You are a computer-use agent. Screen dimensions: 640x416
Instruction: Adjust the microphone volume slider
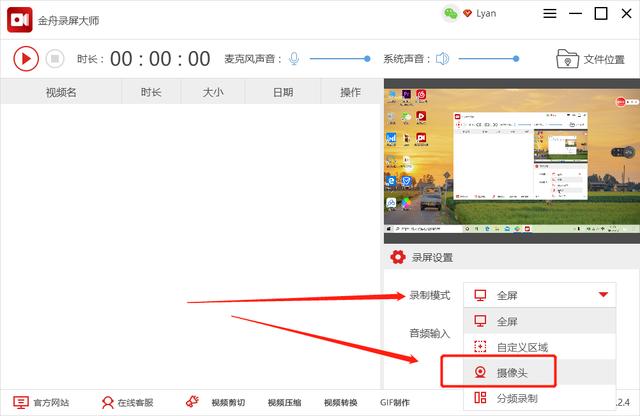[x=340, y=59]
